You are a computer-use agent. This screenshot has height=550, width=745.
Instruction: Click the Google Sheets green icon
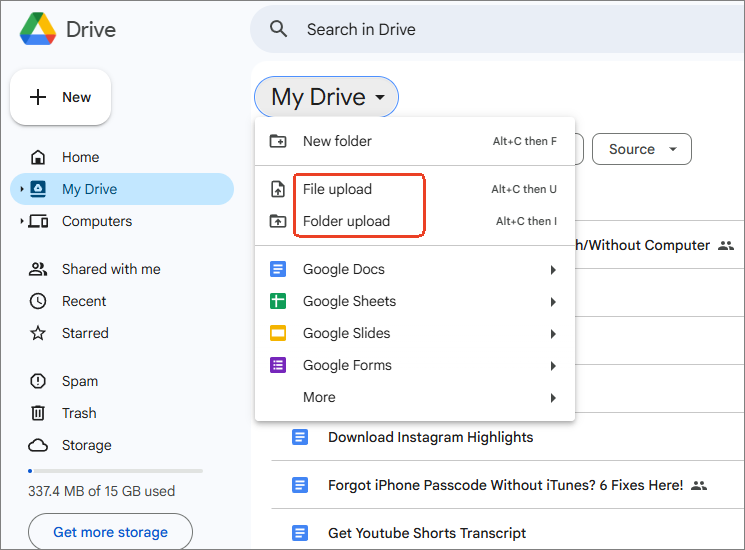point(278,301)
